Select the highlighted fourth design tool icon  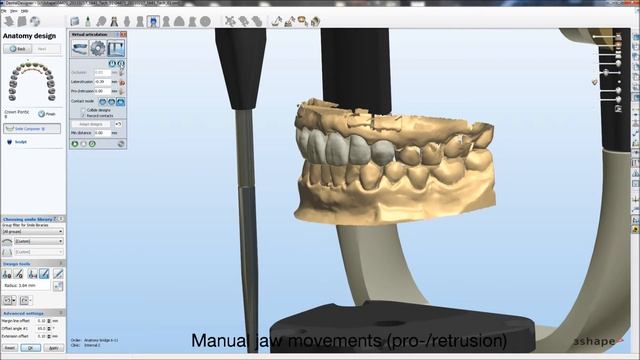click(x=44, y=274)
